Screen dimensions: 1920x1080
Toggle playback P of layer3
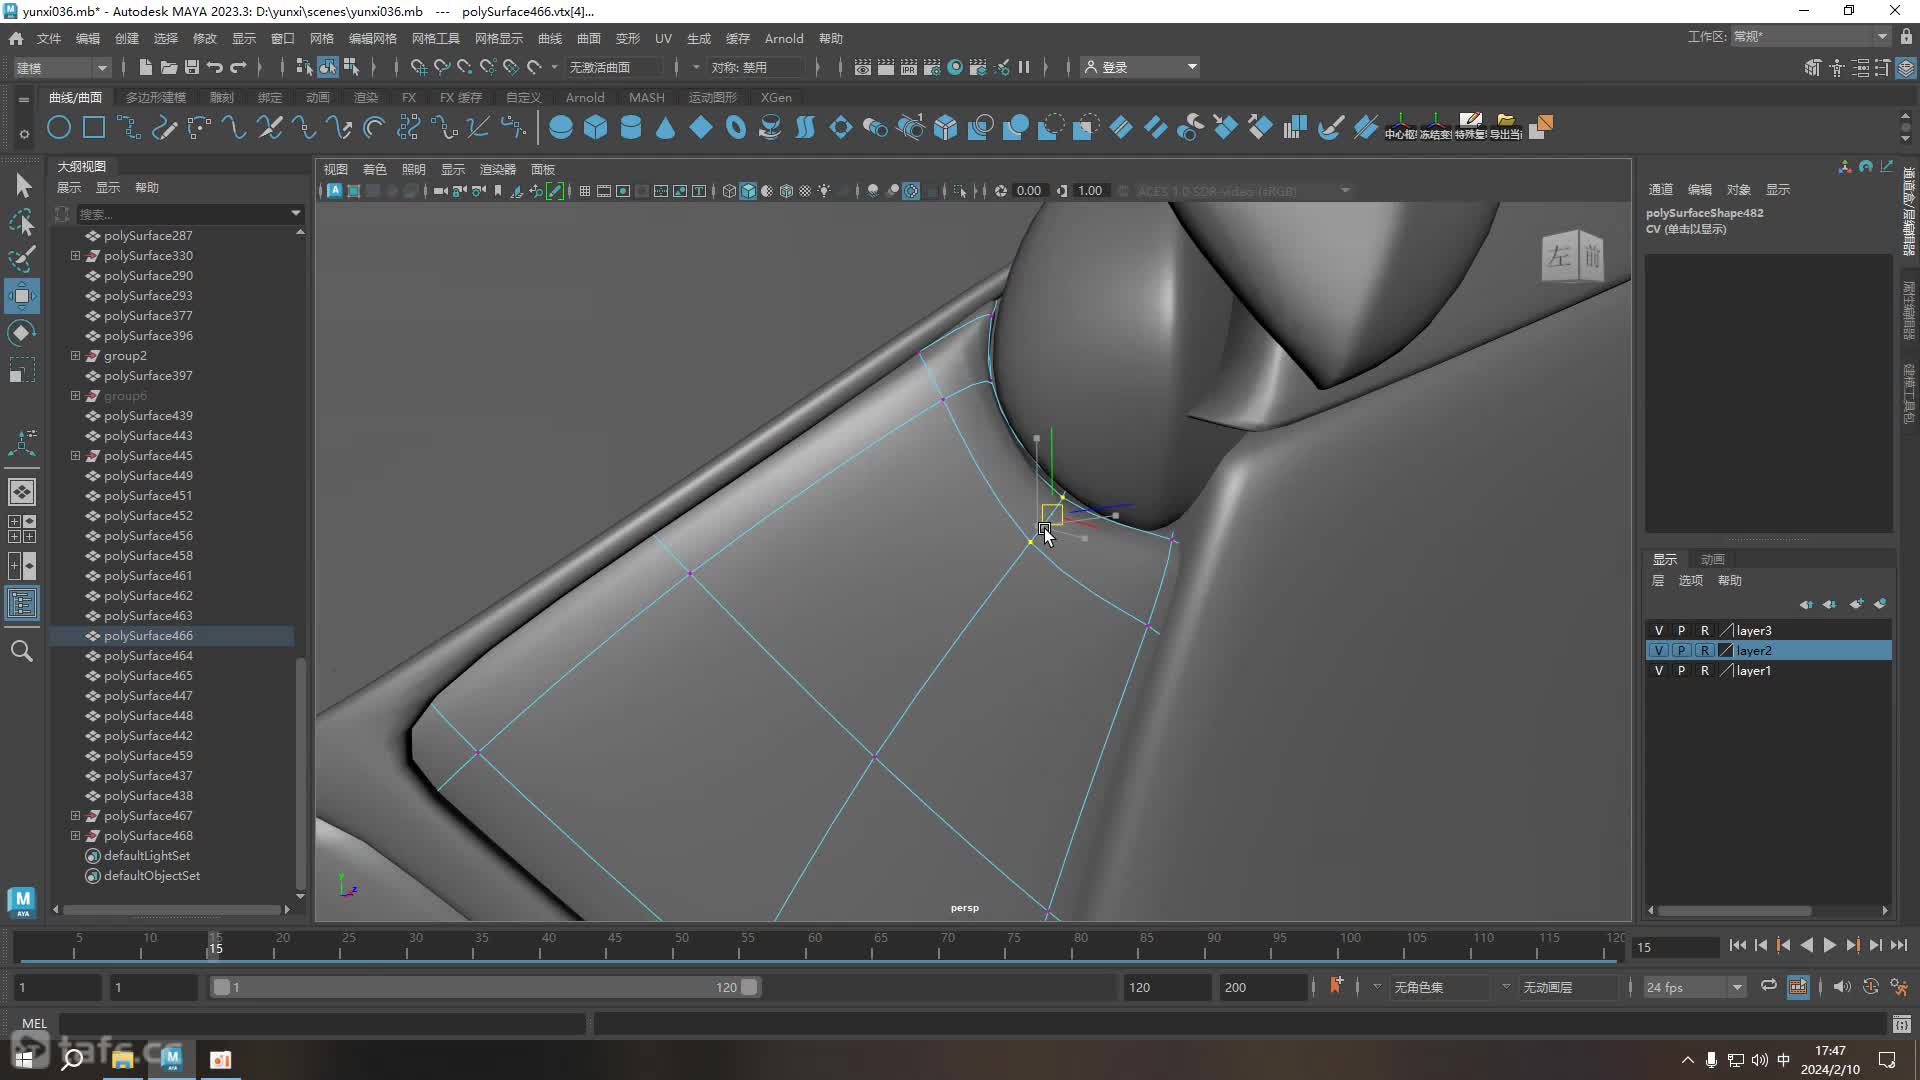(1682, 631)
